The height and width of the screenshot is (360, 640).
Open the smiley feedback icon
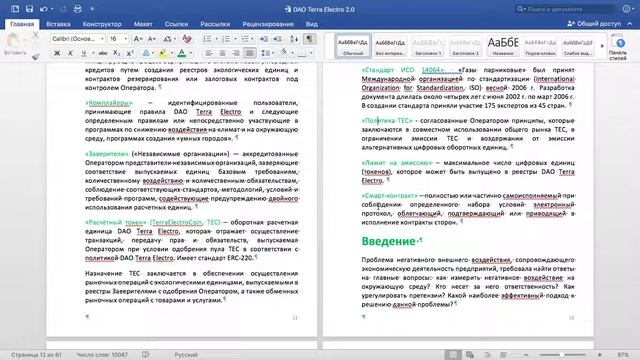pos(627,9)
